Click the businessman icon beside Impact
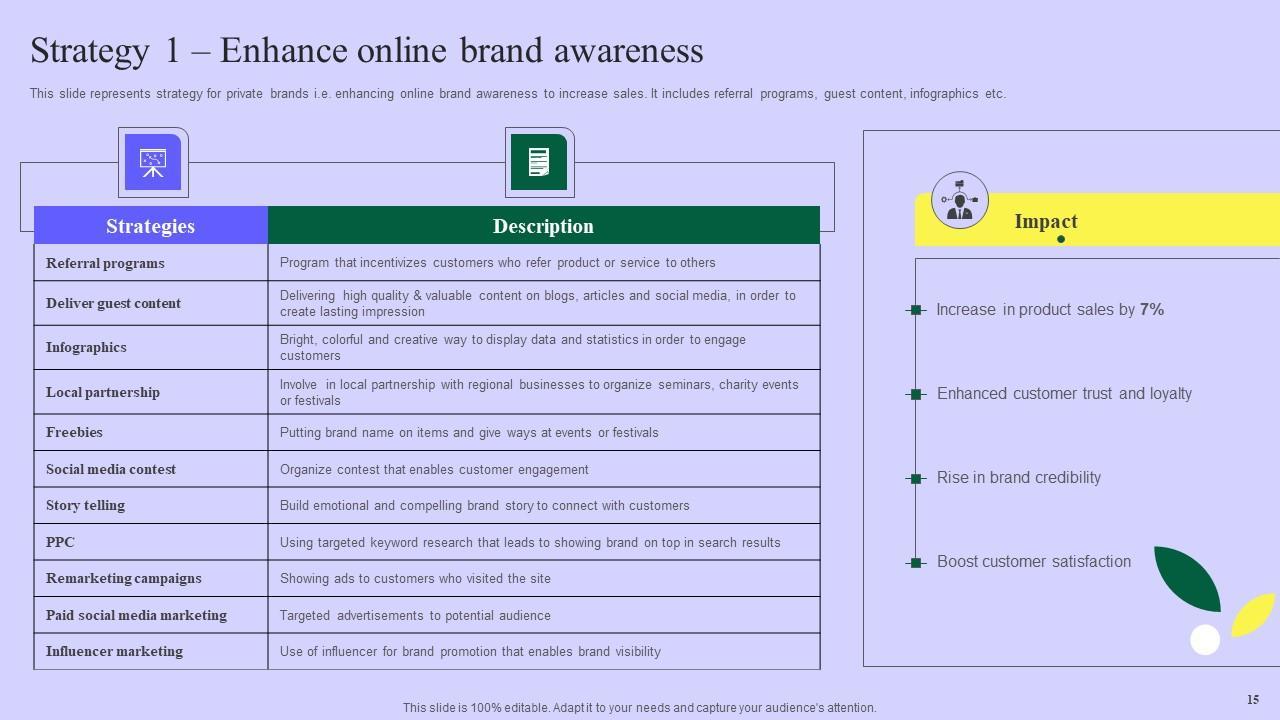 click(959, 200)
